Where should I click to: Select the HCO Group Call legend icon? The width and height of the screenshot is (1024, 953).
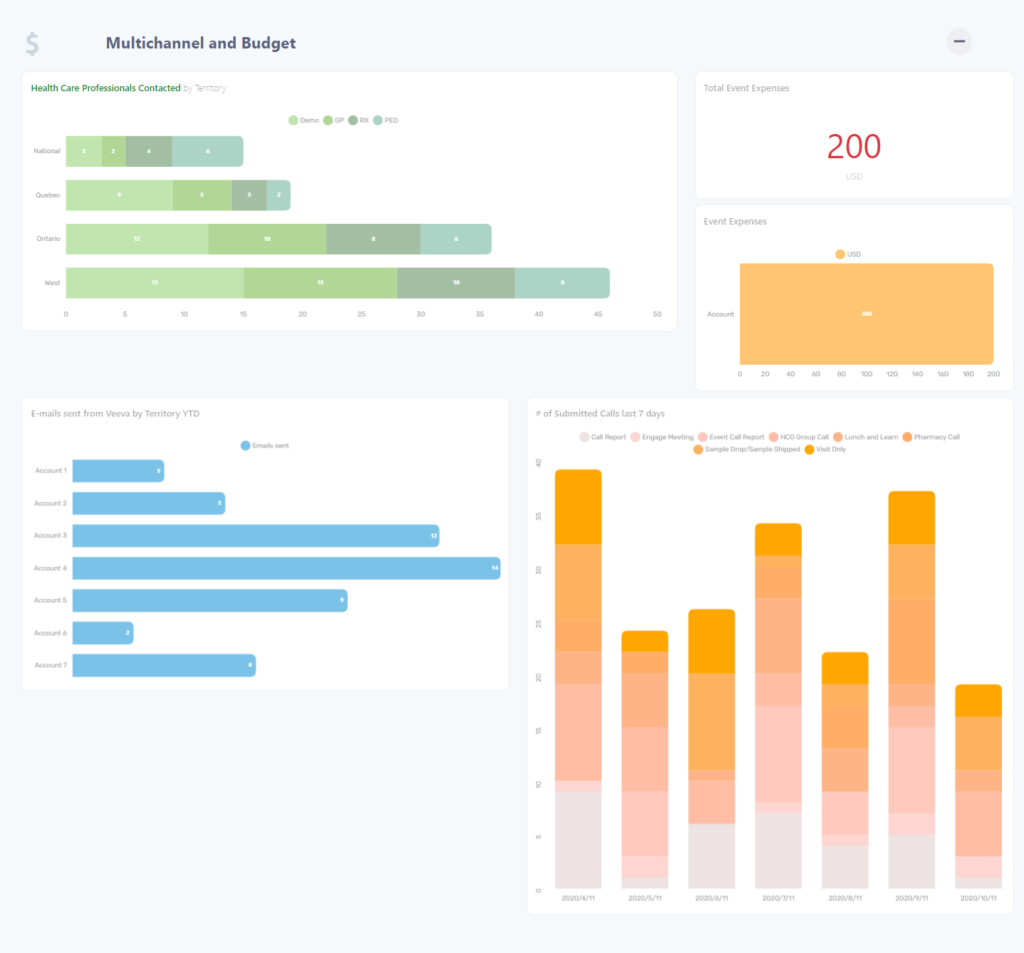[x=773, y=436]
